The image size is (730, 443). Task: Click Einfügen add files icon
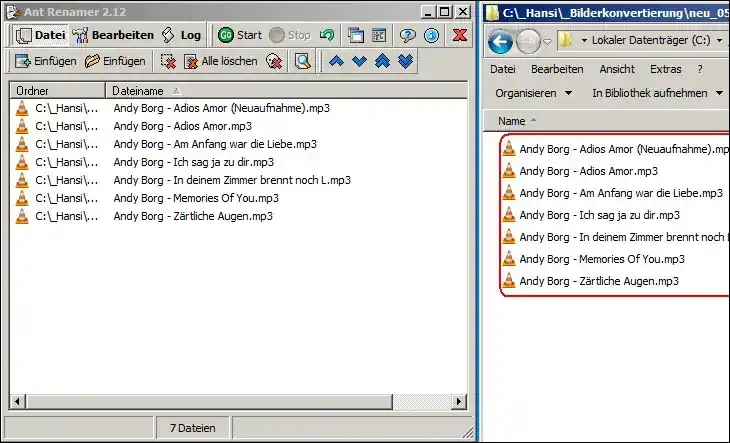tap(46, 61)
